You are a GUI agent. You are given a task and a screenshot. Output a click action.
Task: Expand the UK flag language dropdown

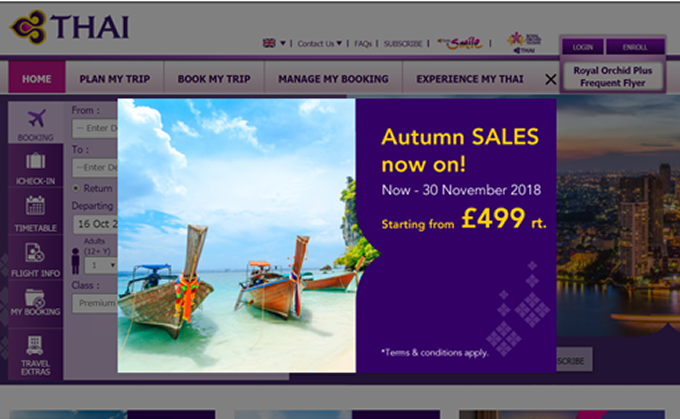pos(274,43)
